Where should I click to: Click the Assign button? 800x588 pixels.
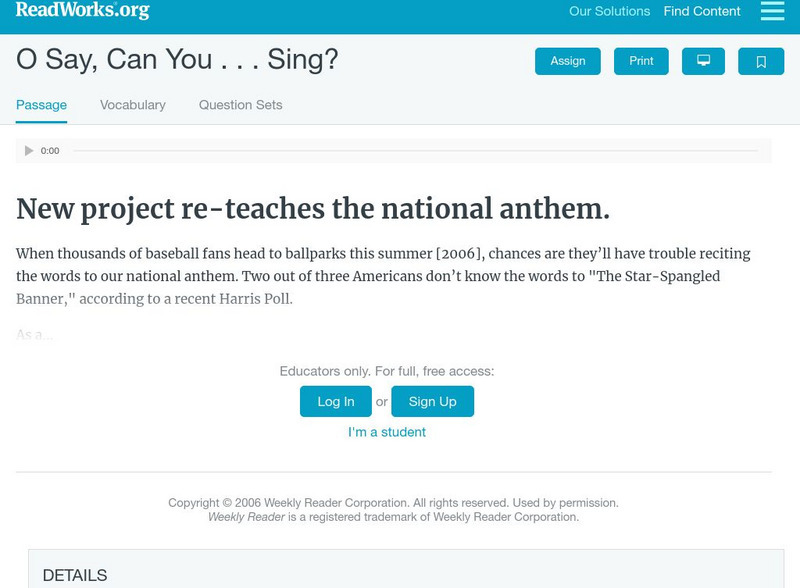(567, 60)
